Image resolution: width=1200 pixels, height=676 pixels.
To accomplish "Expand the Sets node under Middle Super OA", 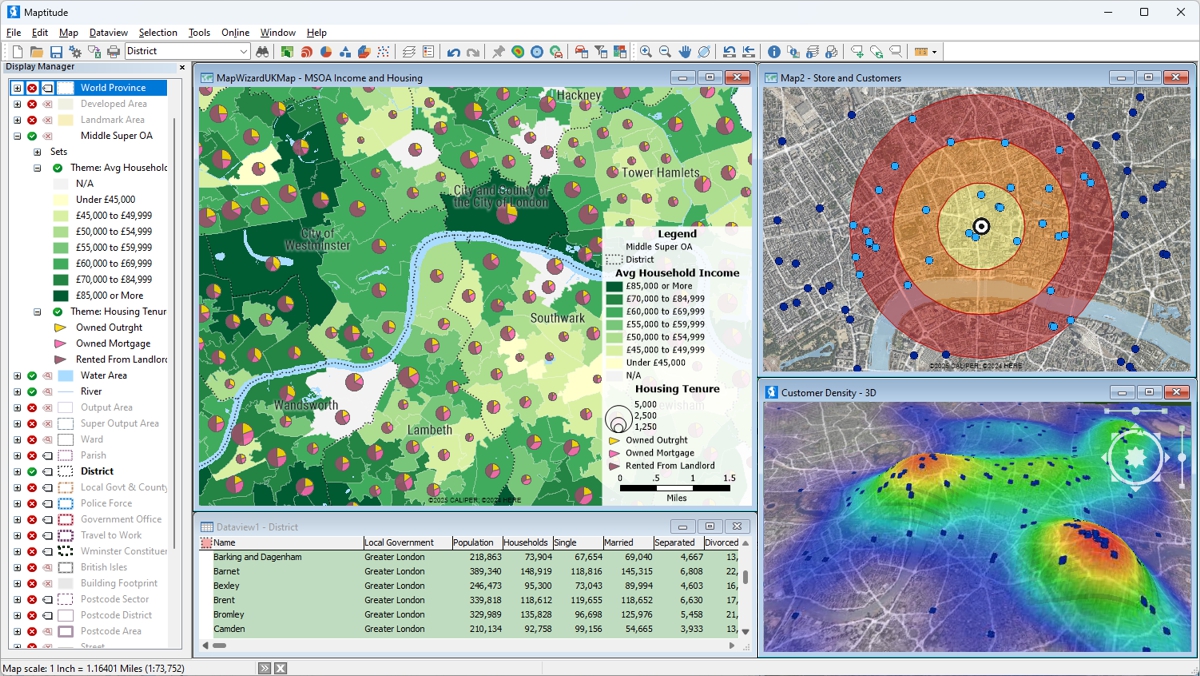I will point(36,151).
